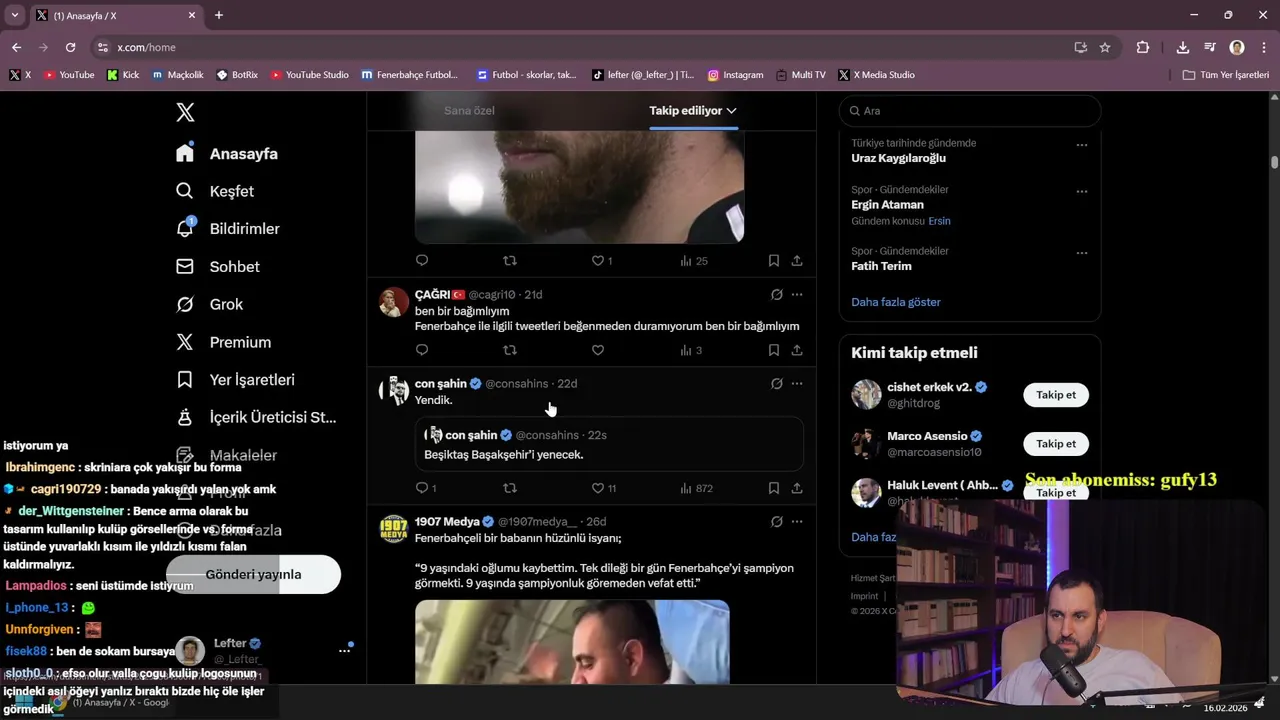Image resolution: width=1280 pixels, height=720 pixels.
Task: Open Keşfet search page
Action: (x=215, y=191)
